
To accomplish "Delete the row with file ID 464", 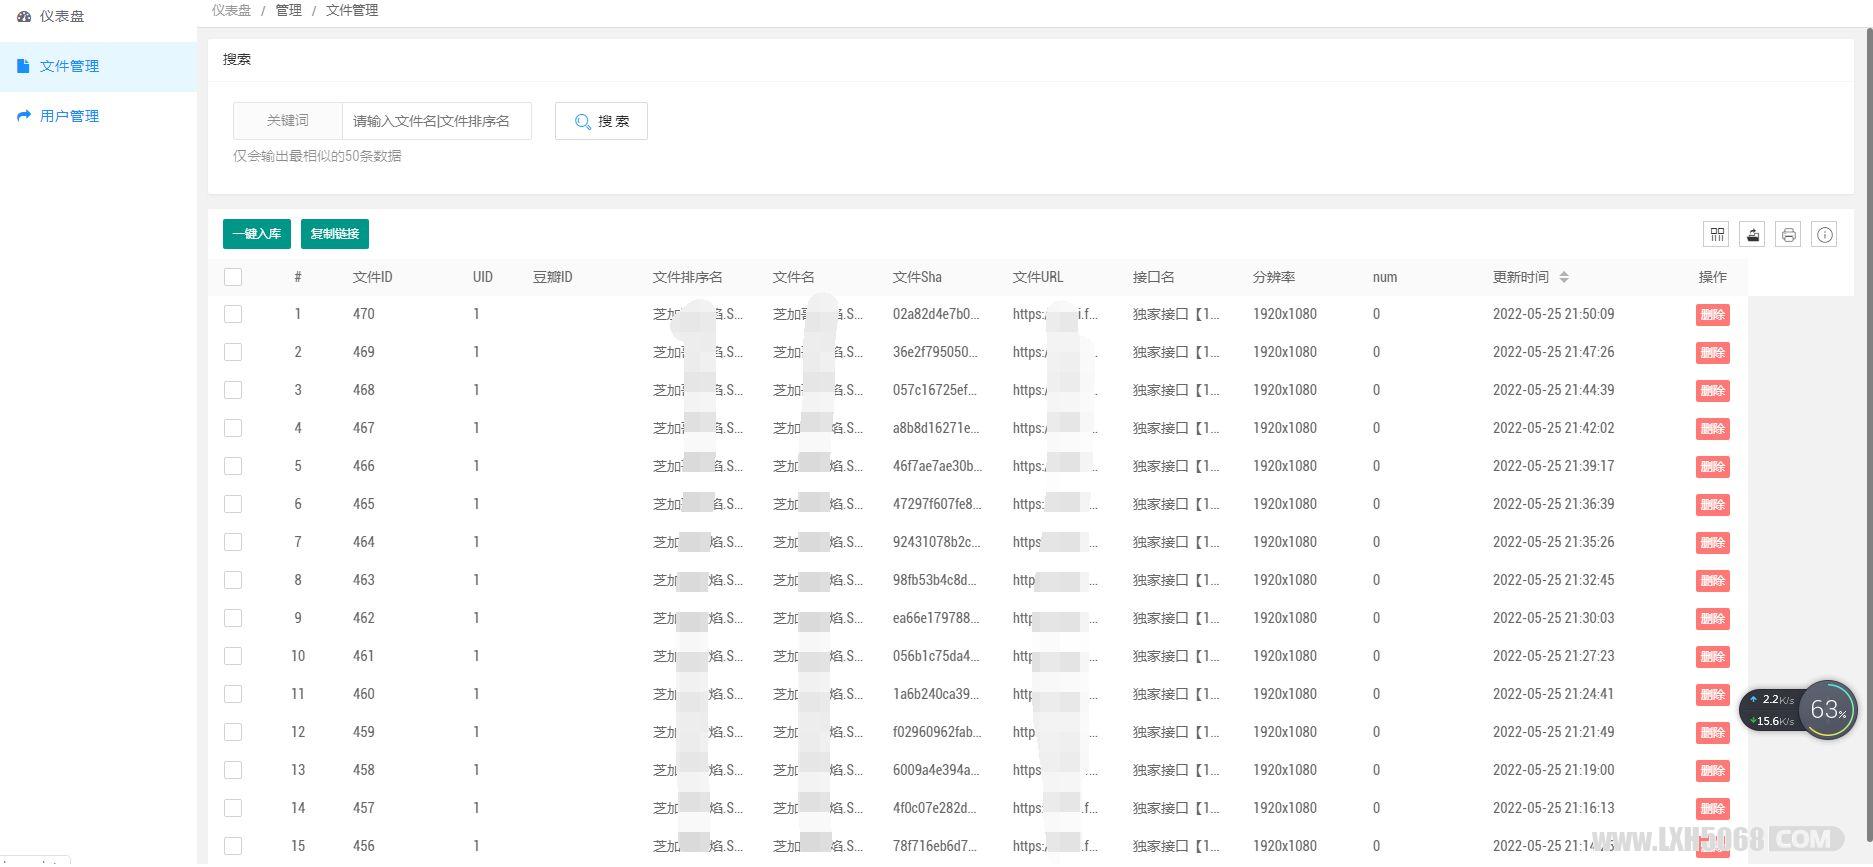I will tap(1713, 543).
